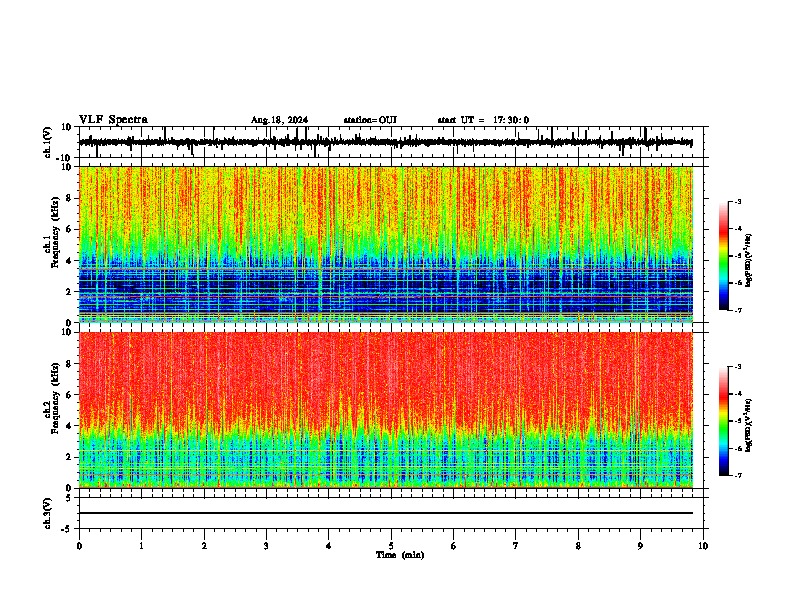The image size is (792, 612).
Task: Click inside the ch.1 voltage waveform panel
Action: [391, 142]
